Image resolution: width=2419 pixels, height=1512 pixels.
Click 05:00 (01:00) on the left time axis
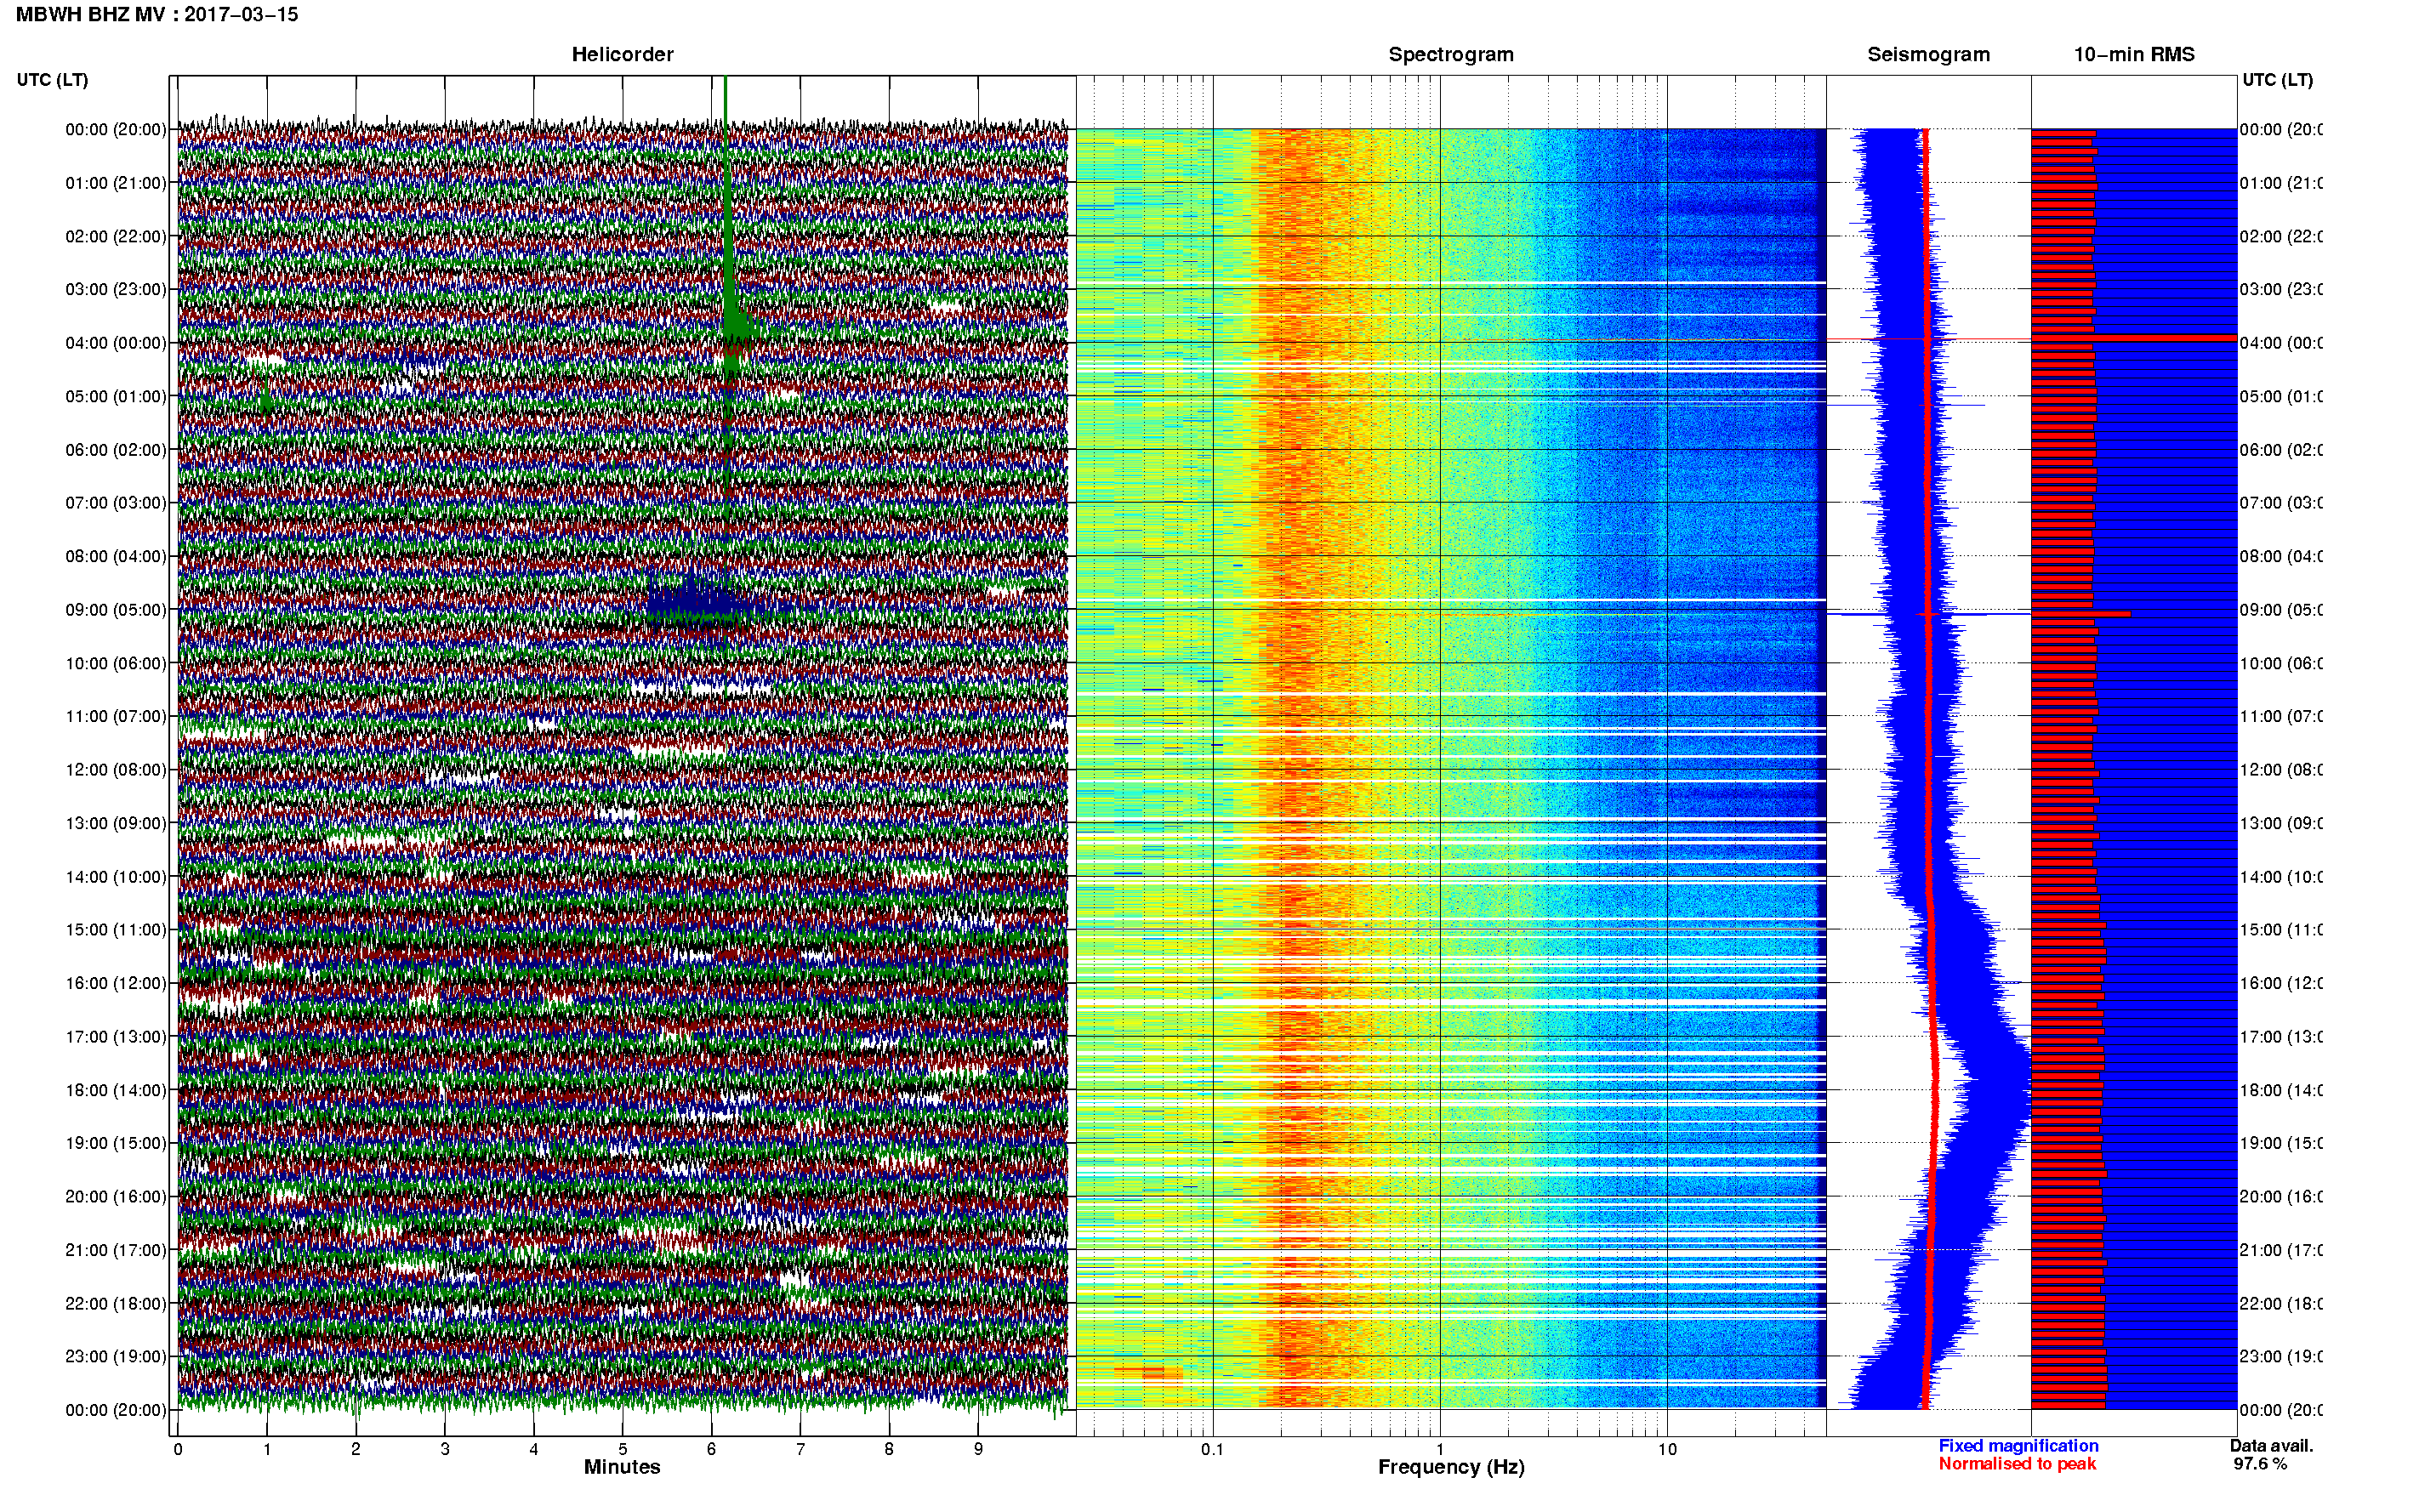tap(116, 396)
